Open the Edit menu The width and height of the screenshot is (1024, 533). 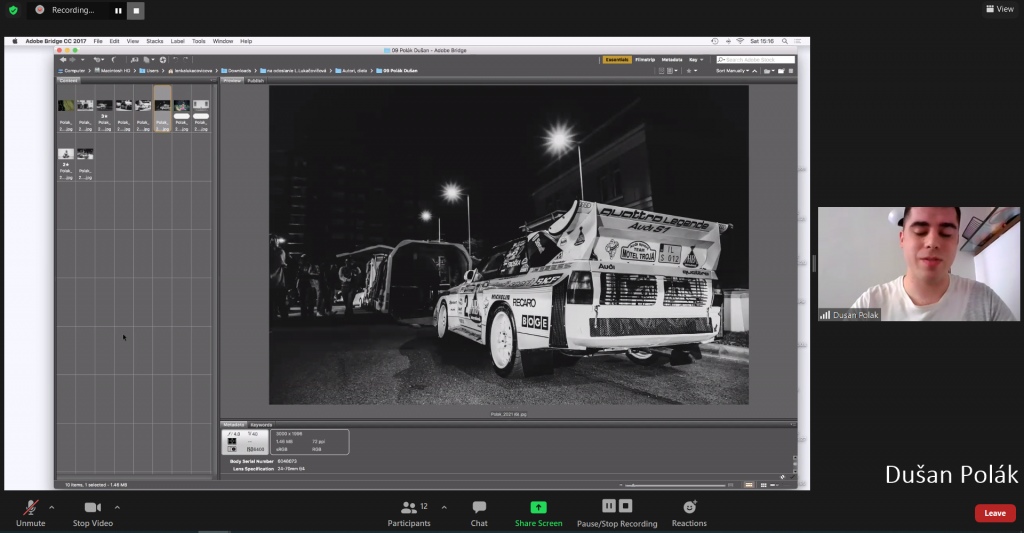click(114, 41)
